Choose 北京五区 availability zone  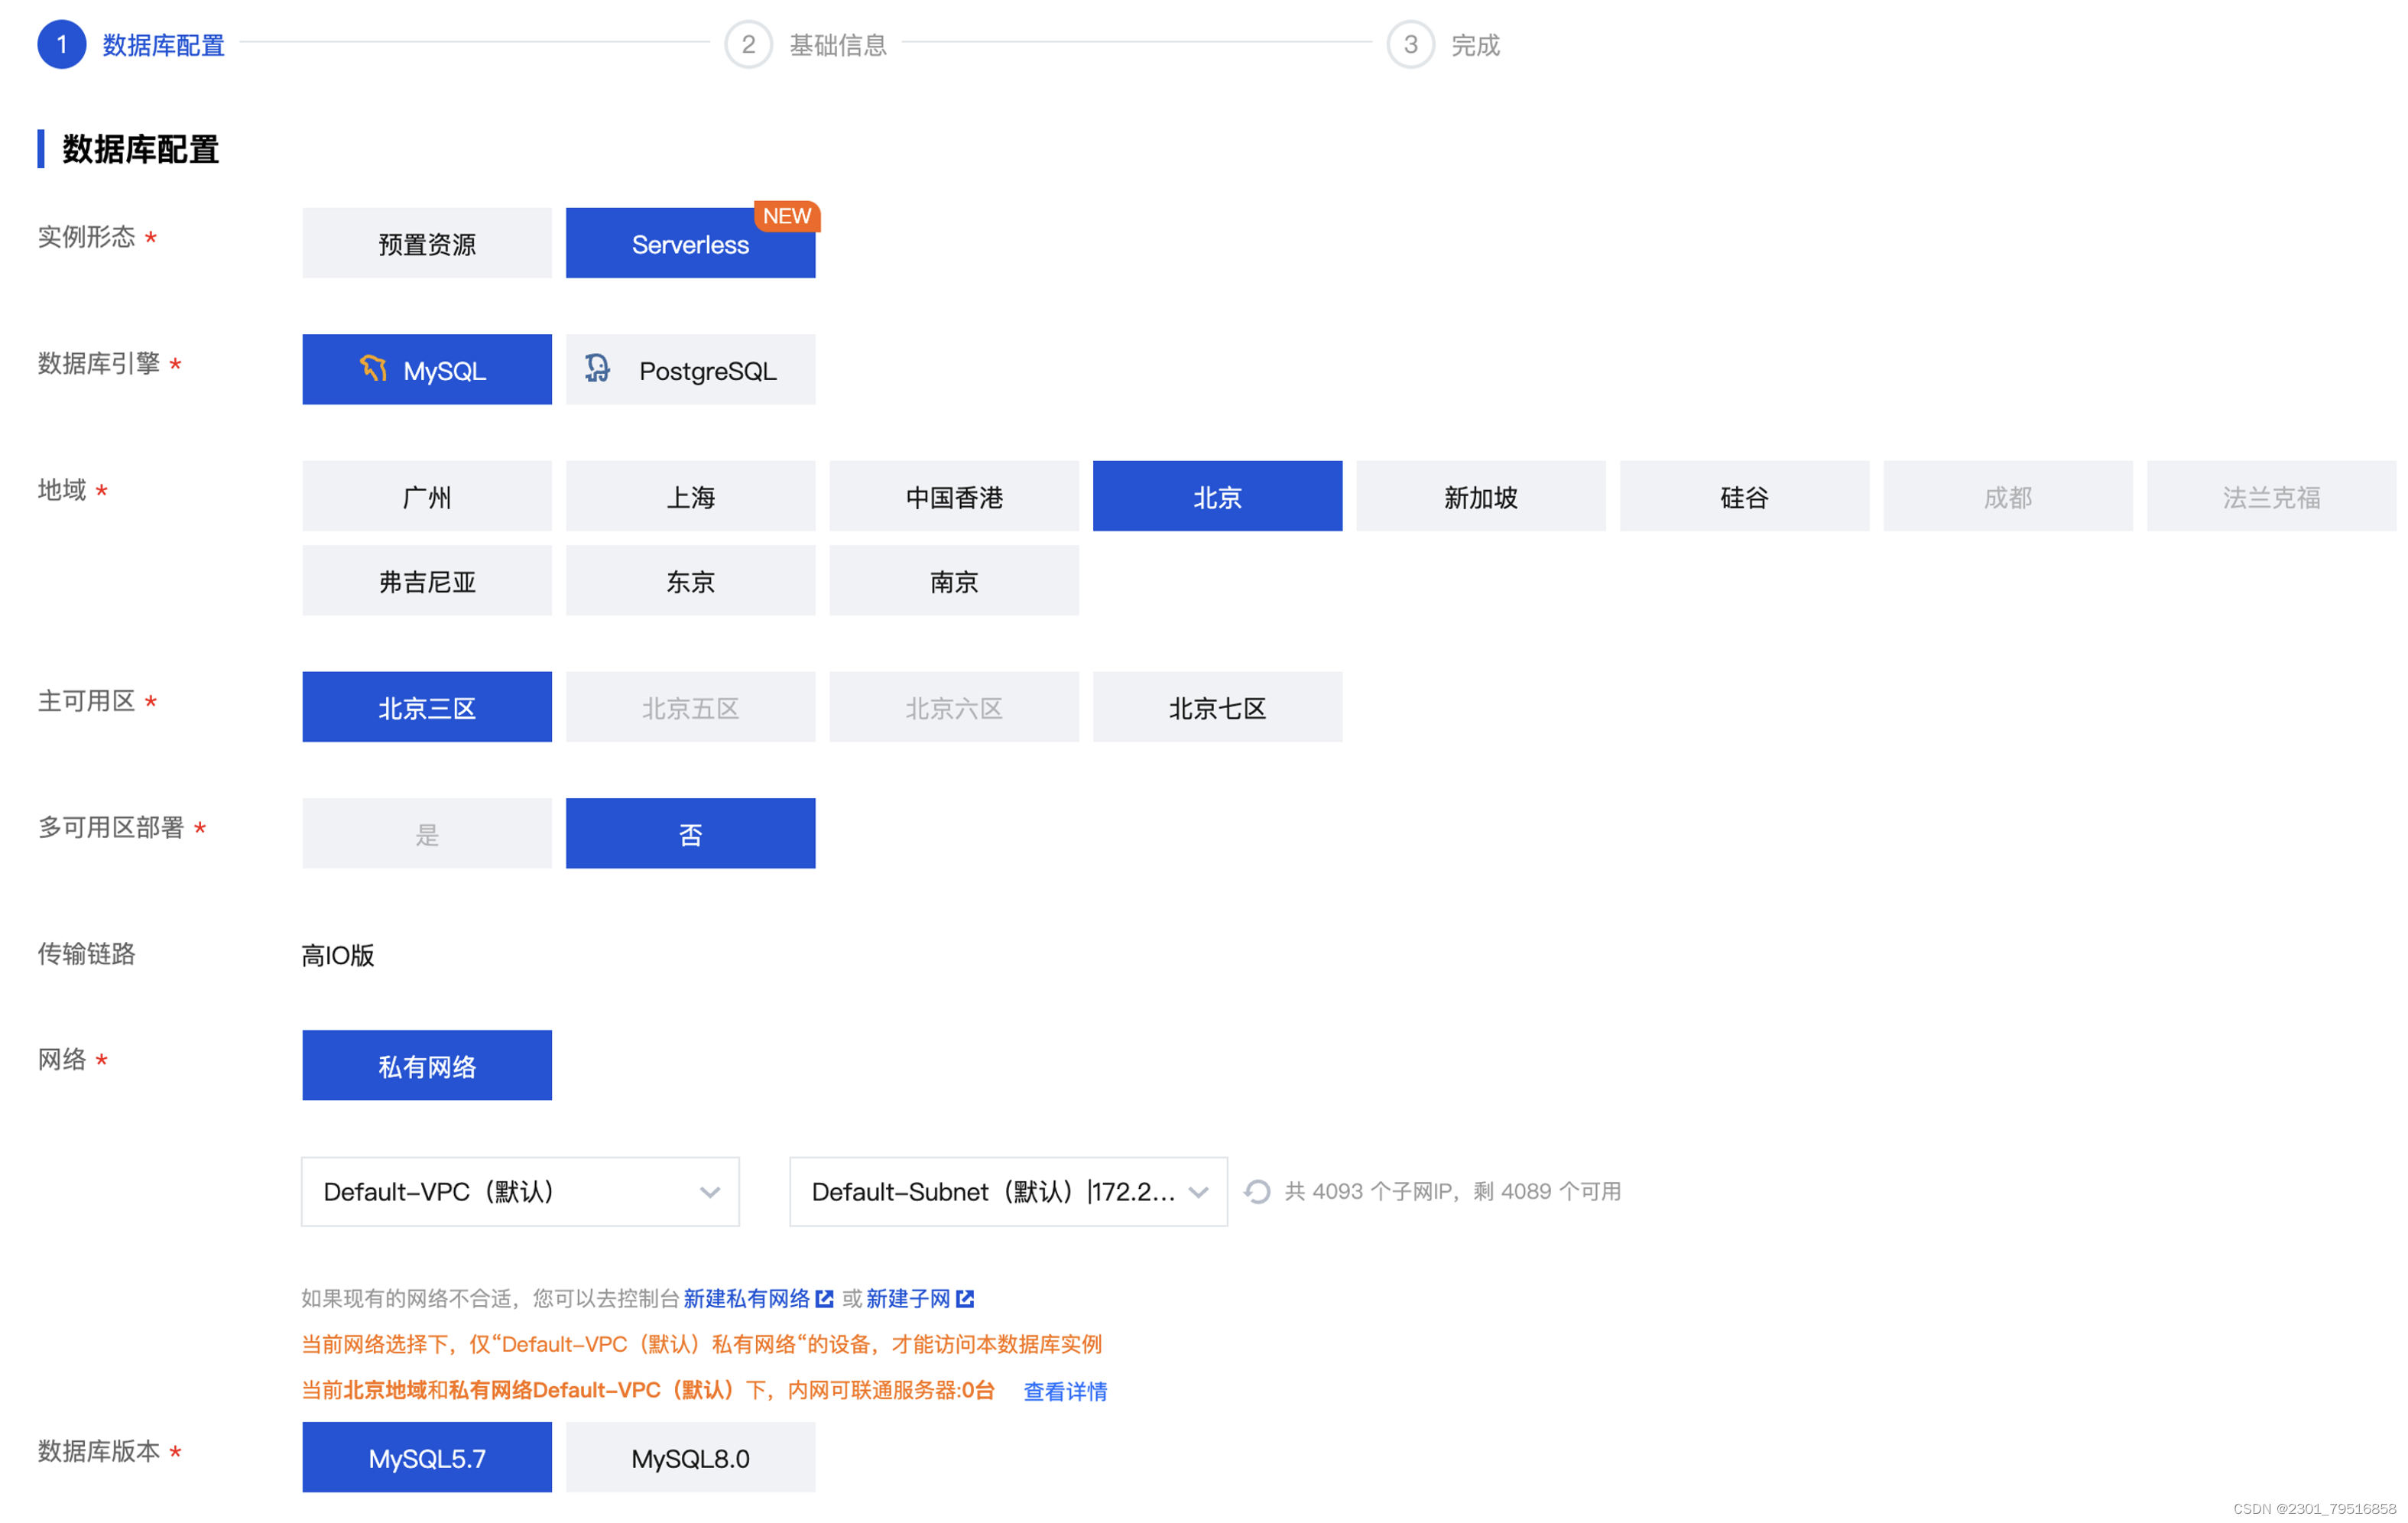690,707
